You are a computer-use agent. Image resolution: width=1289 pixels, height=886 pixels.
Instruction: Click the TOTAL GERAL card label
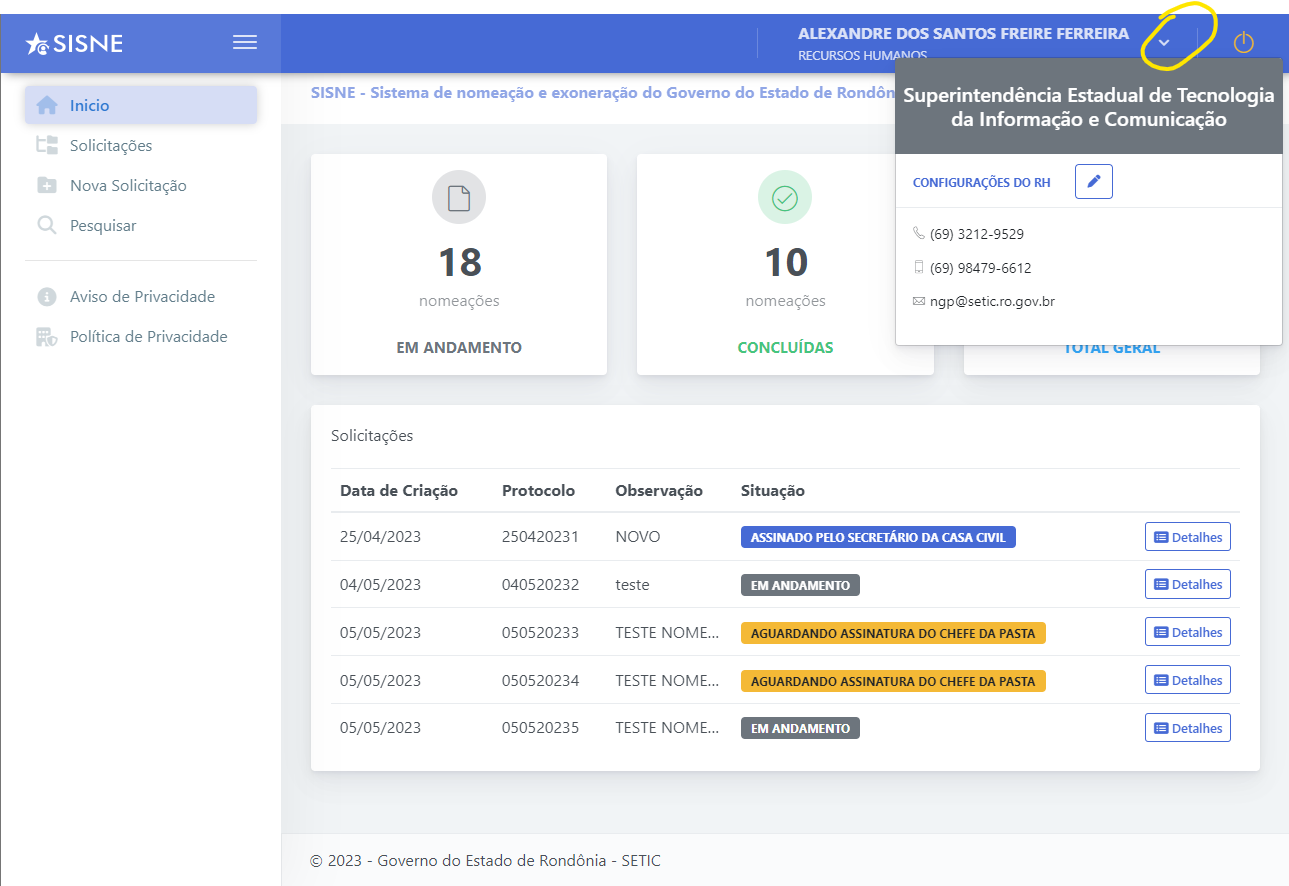click(1111, 349)
